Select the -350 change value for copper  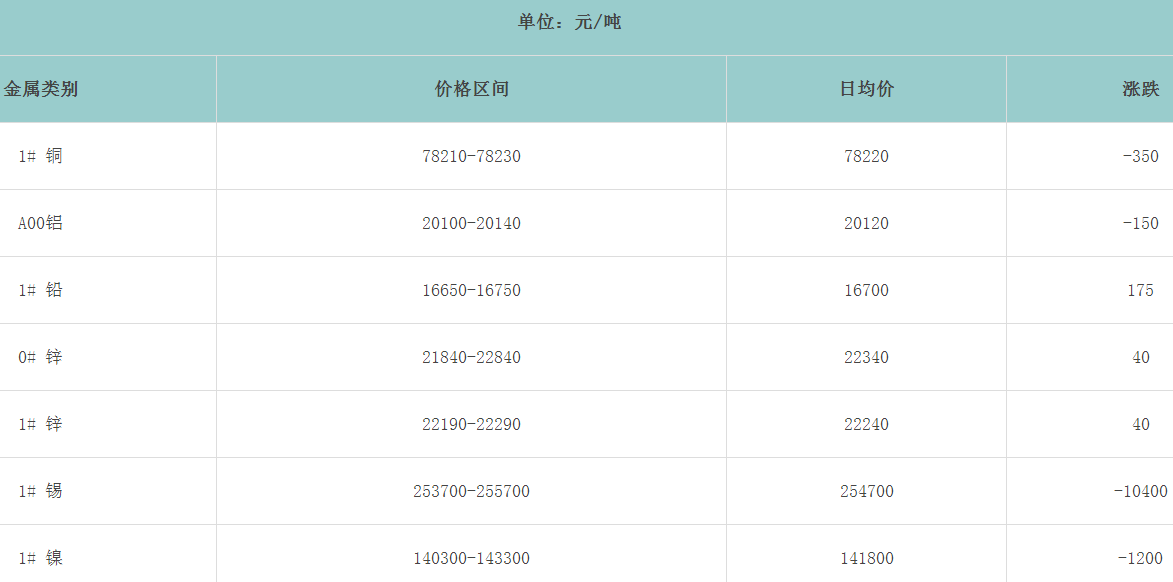(x=1140, y=156)
